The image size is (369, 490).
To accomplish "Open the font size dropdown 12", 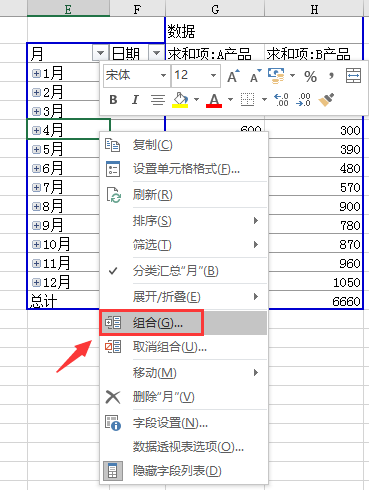I will [x=213, y=76].
